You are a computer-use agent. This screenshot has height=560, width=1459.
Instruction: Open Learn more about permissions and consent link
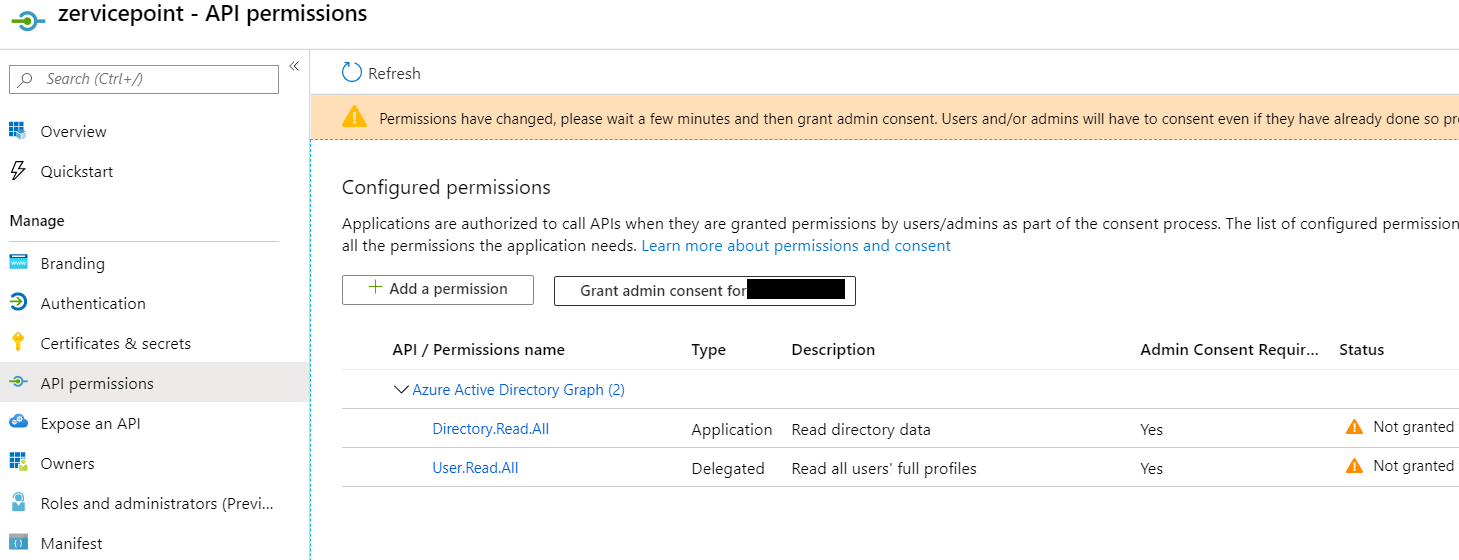(795, 246)
